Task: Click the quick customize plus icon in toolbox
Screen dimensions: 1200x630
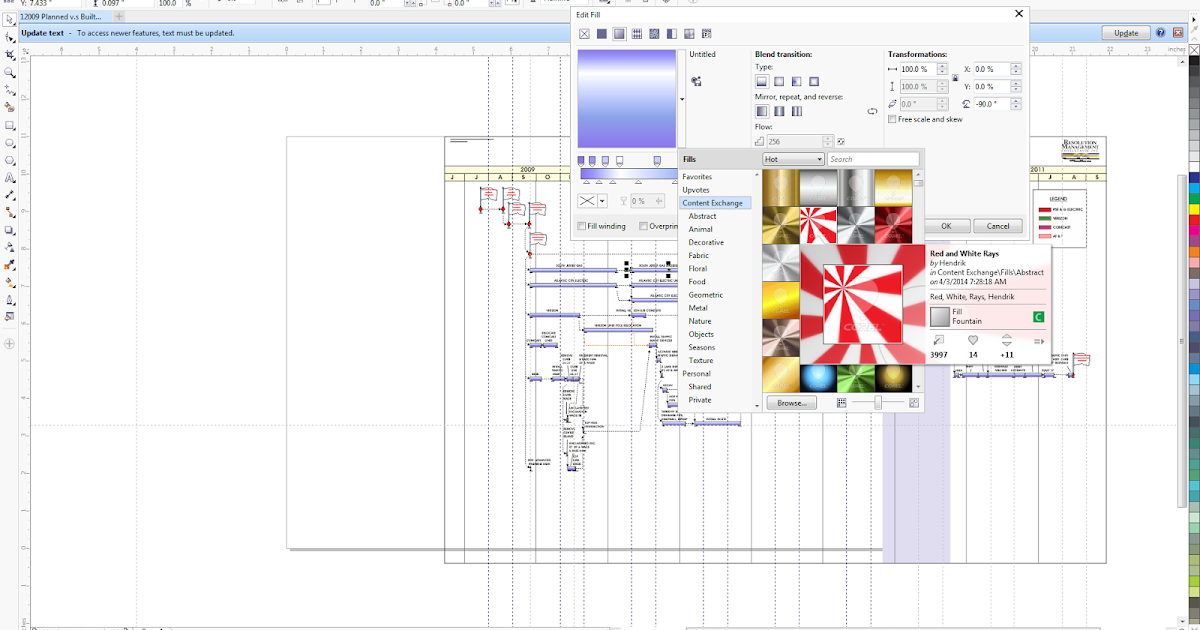Action: click(9, 343)
